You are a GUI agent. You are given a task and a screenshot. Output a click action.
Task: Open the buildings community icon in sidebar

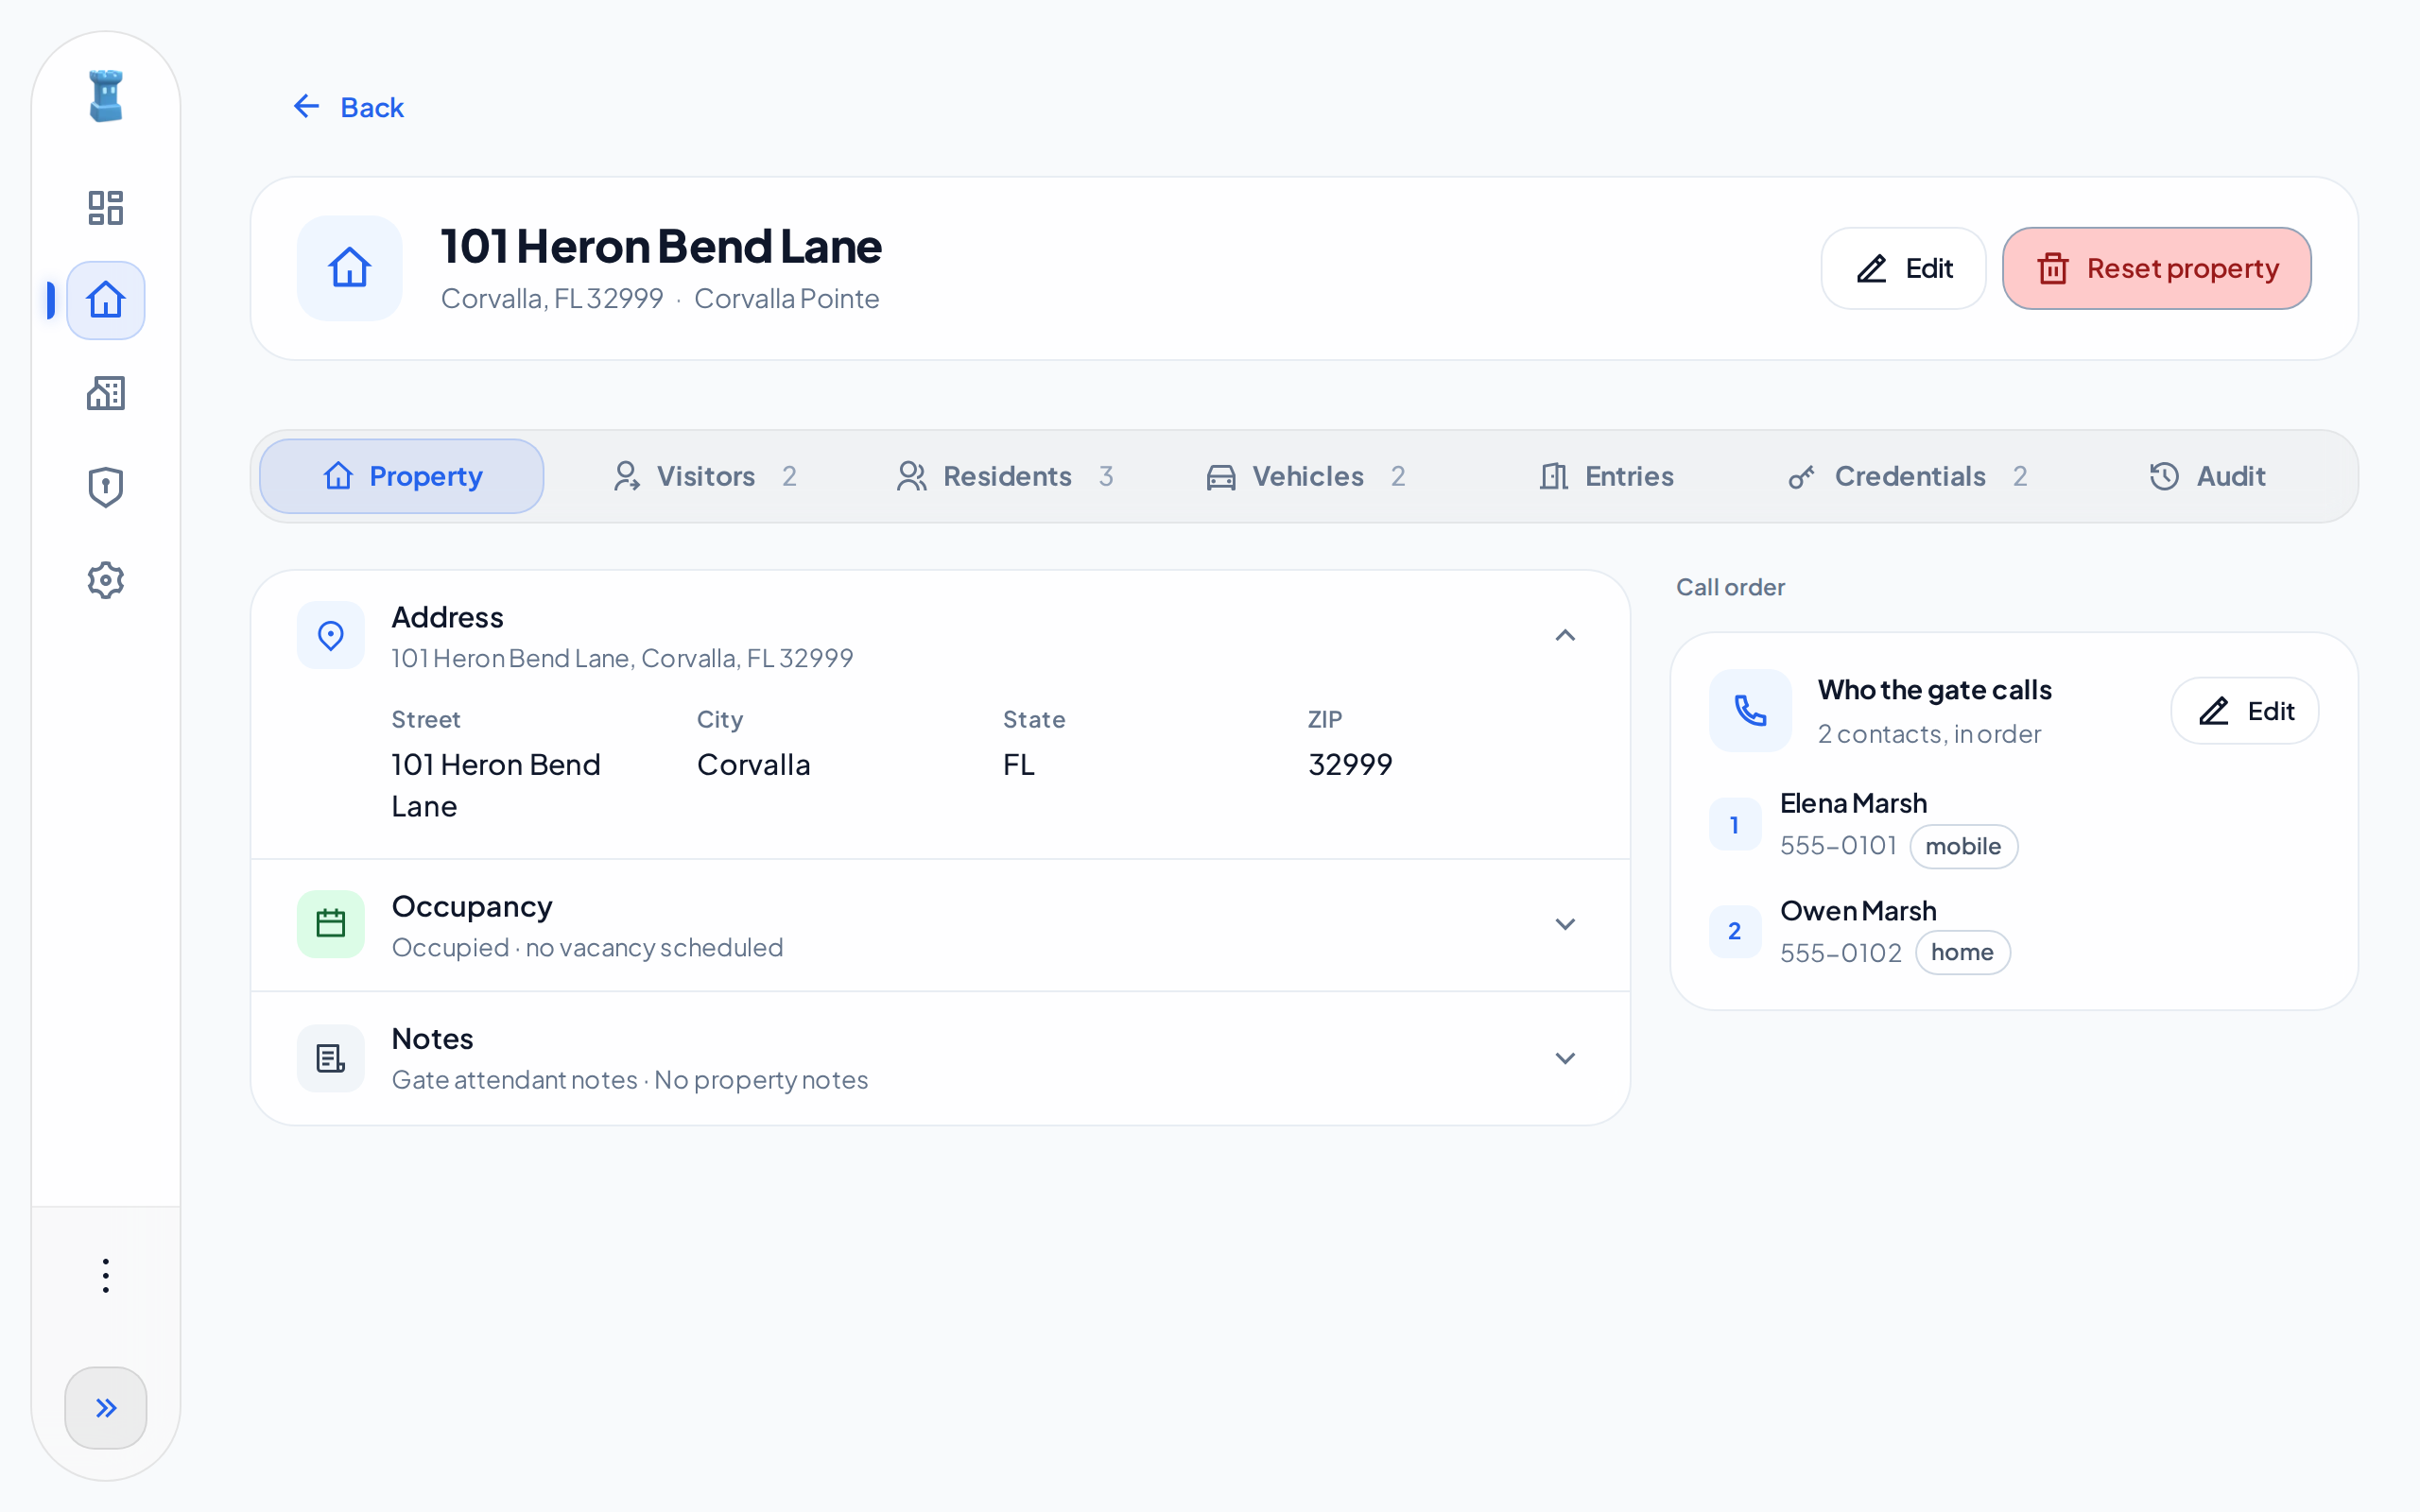[x=106, y=393]
